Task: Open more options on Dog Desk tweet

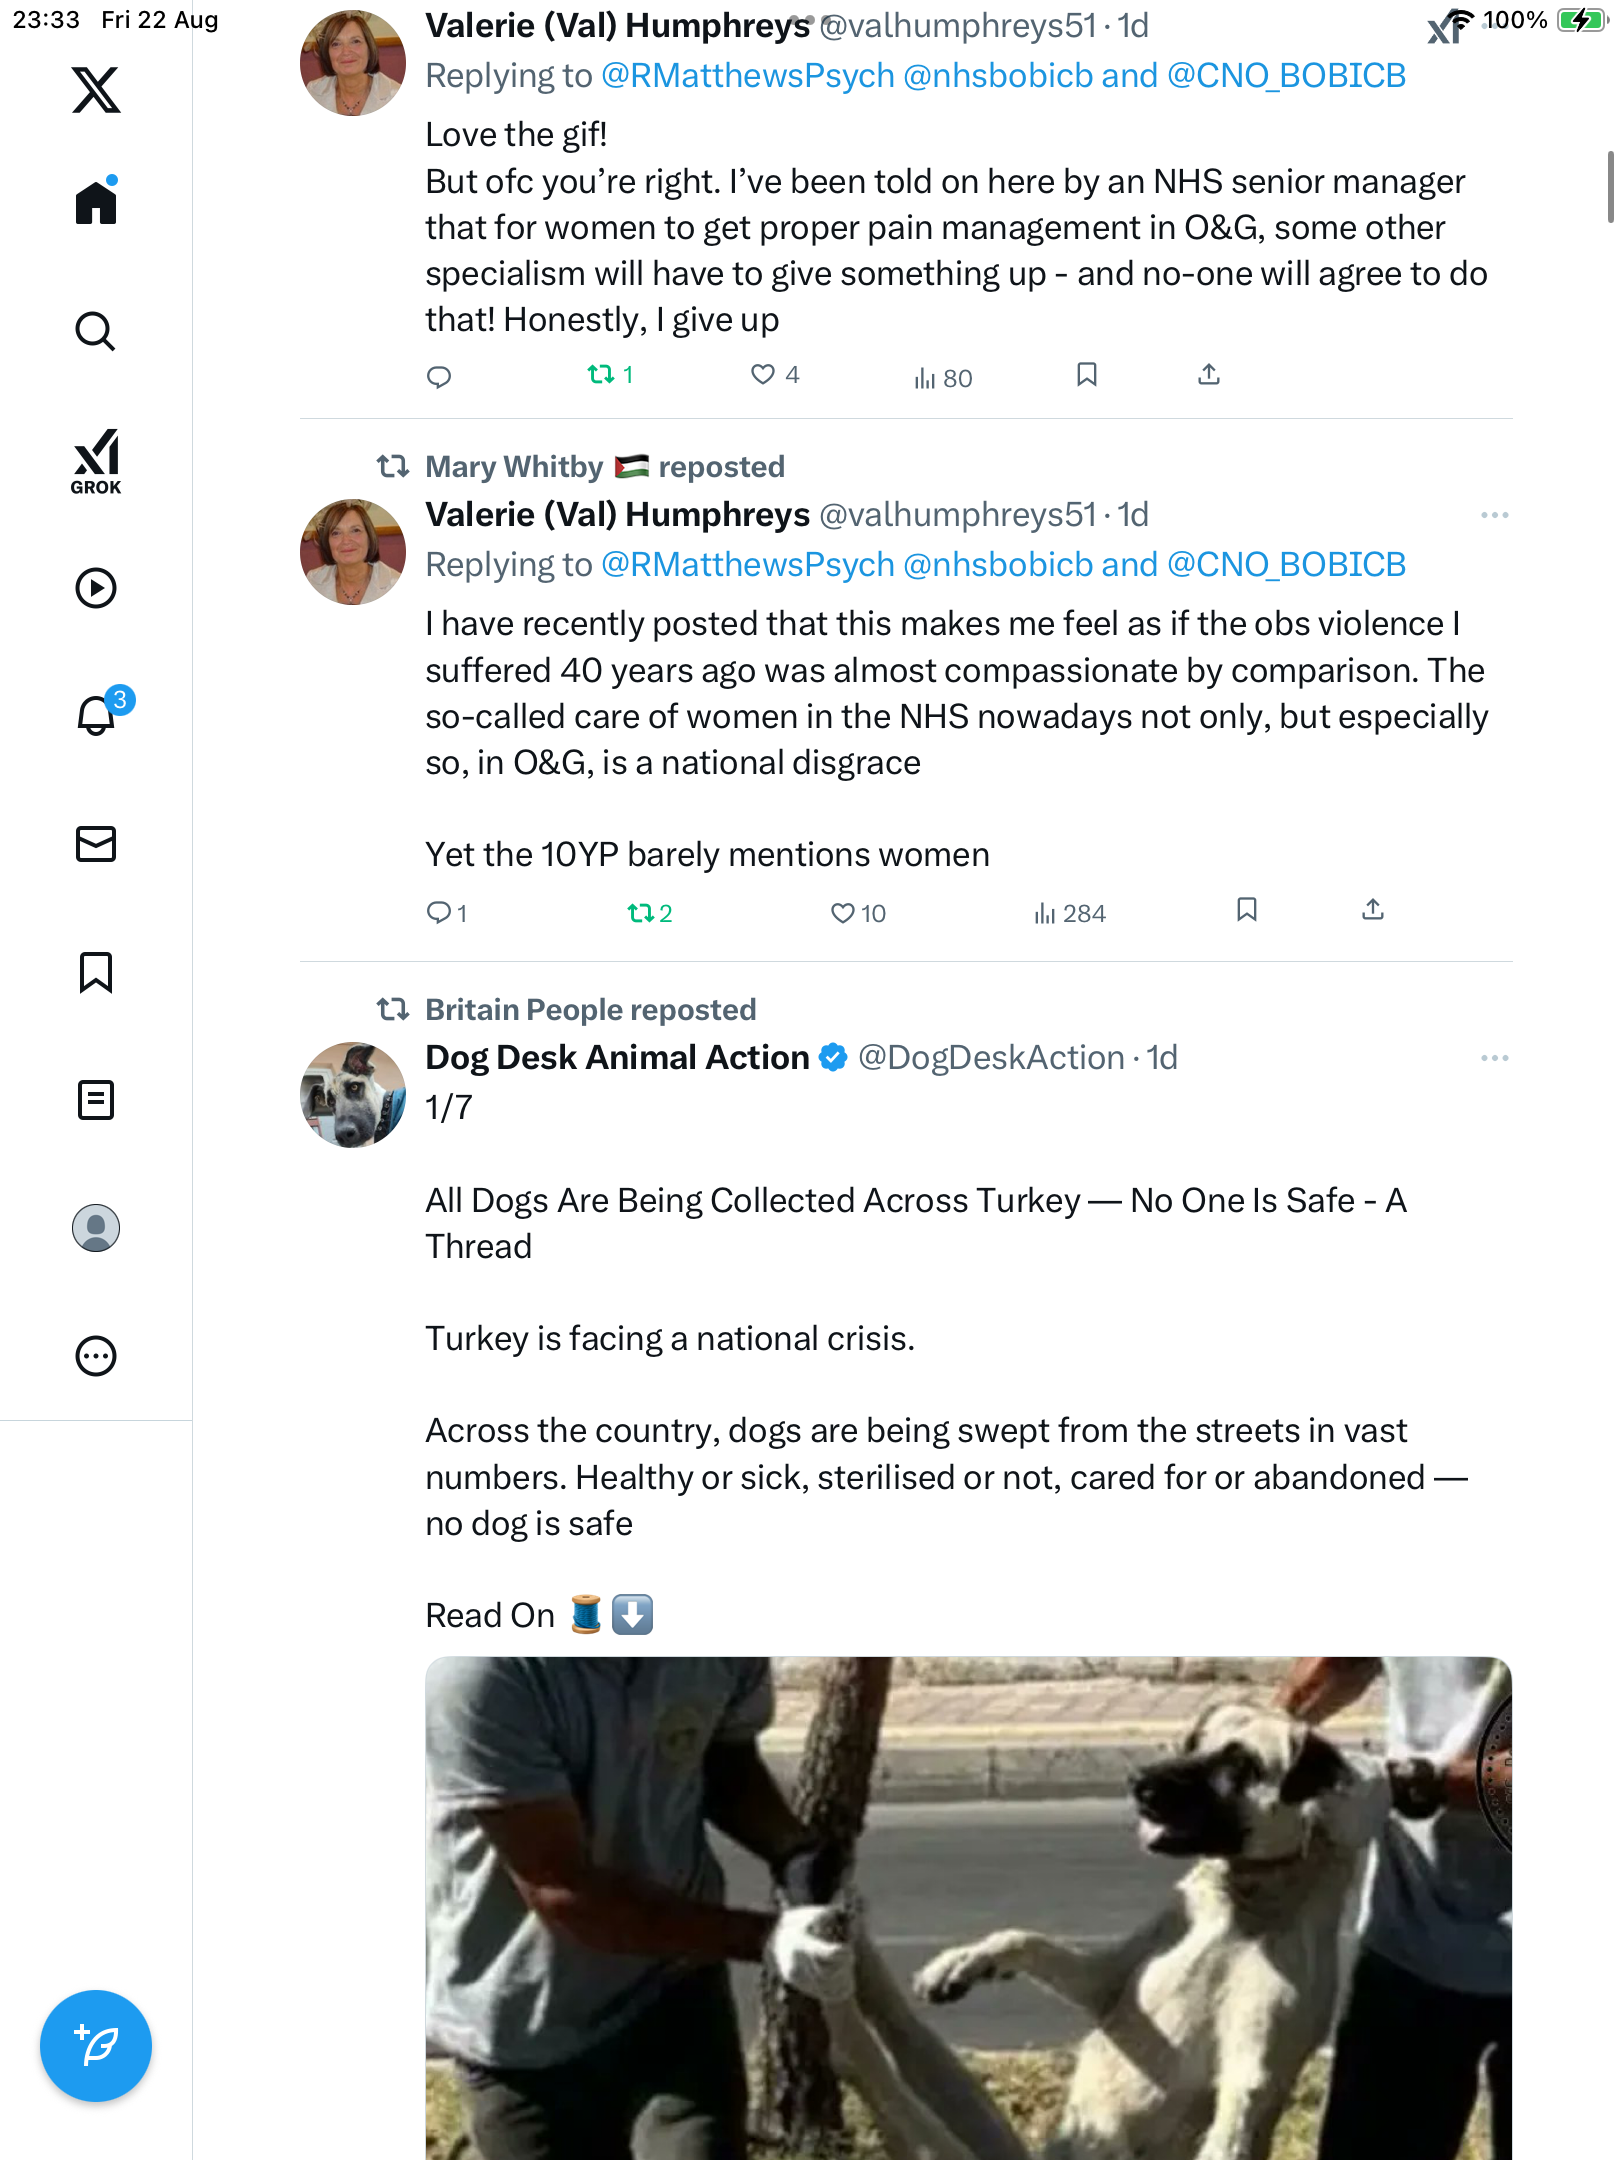Action: (1494, 1058)
